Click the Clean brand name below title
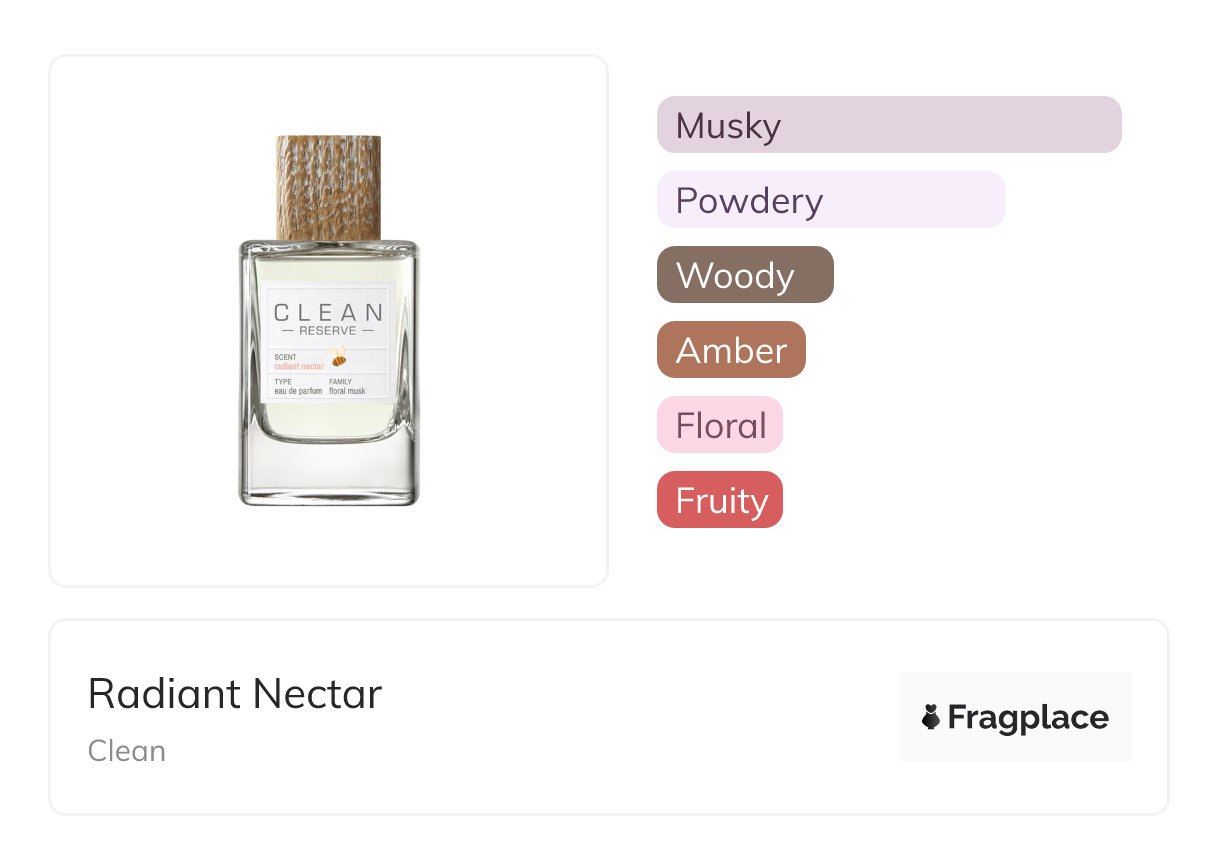Viewport: 1218px width, 864px height. point(127,751)
